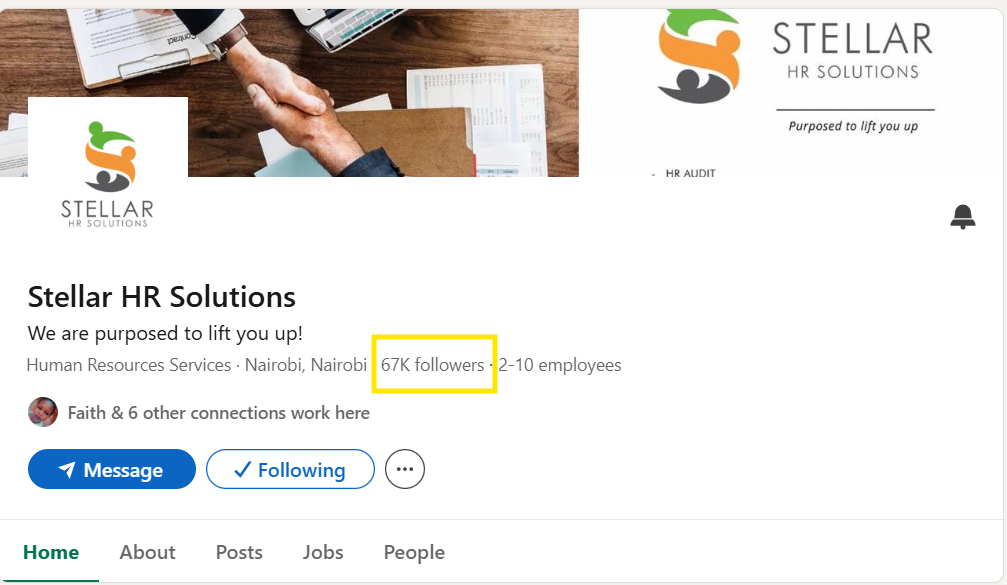Click Faith's connection profile picture
Screen dimensions: 1007x585
(43, 412)
